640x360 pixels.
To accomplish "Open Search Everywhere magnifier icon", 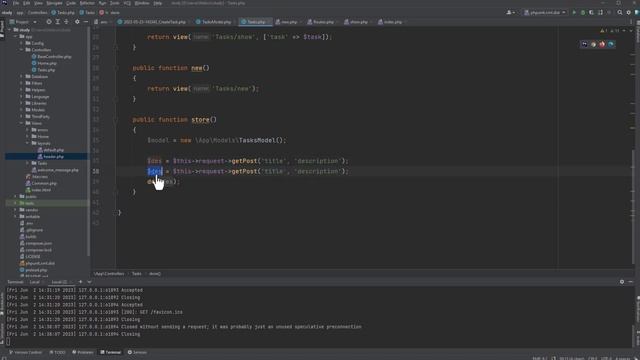I will pyautogui.click(x=620, y=13).
